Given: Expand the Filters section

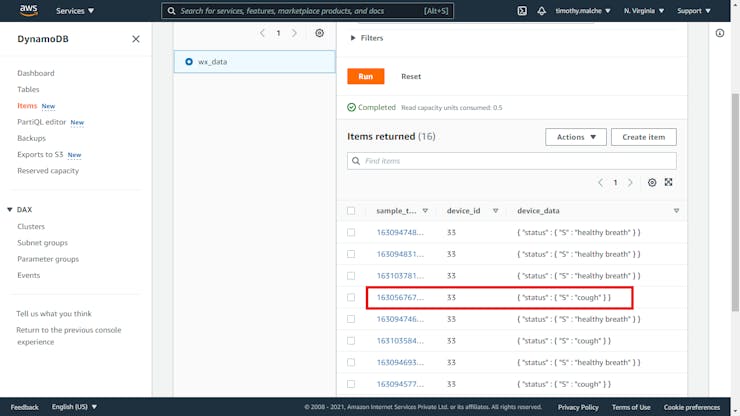Looking at the screenshot, I should (x=367, y=38).
